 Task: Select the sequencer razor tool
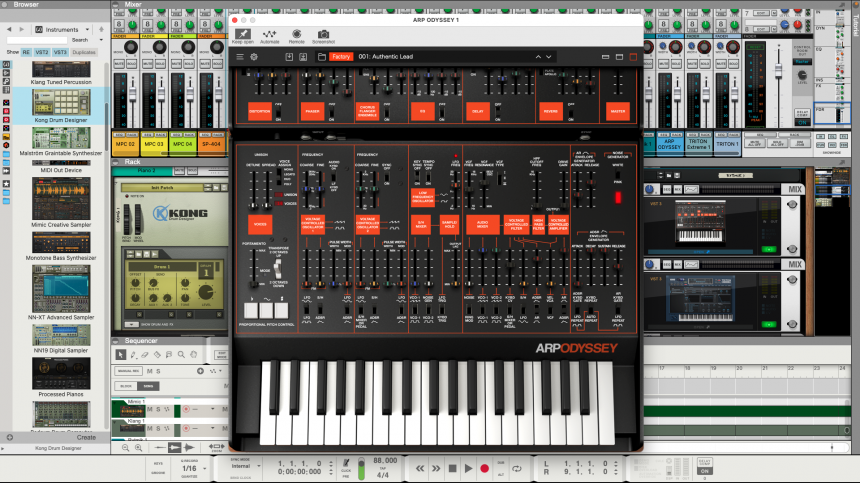157,355
